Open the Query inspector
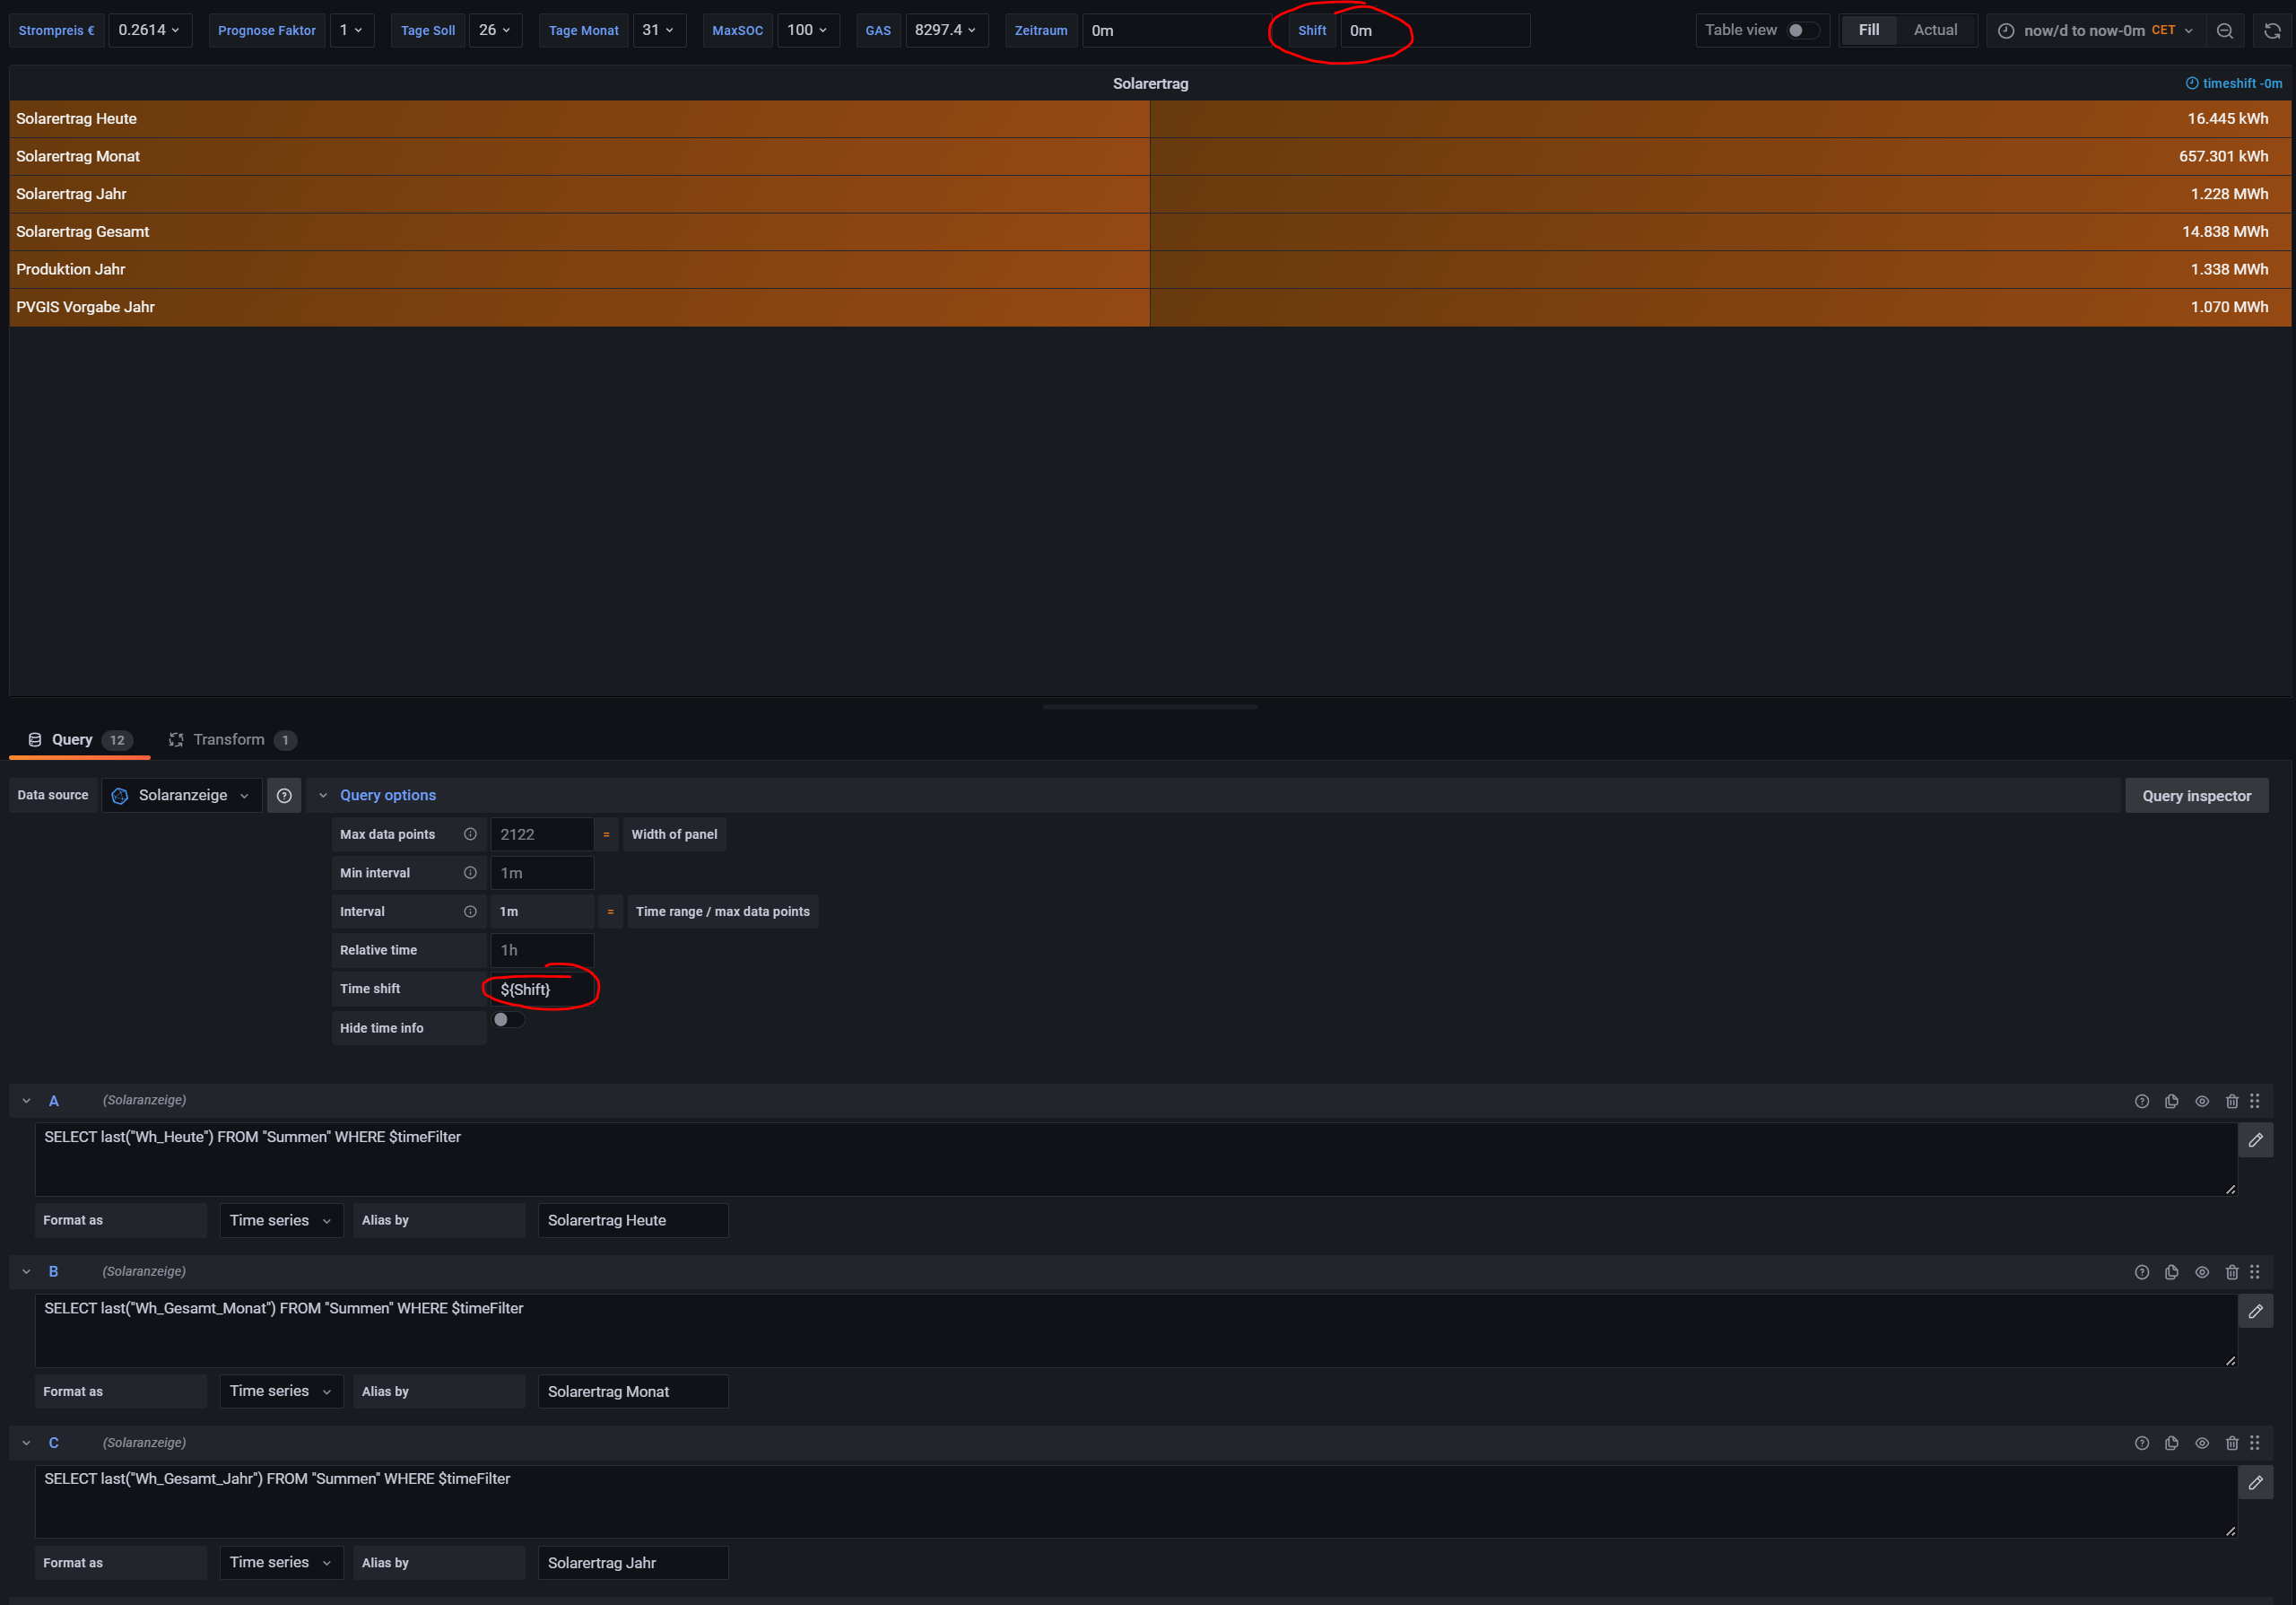2296x1605 pixels. point(2196,796)
